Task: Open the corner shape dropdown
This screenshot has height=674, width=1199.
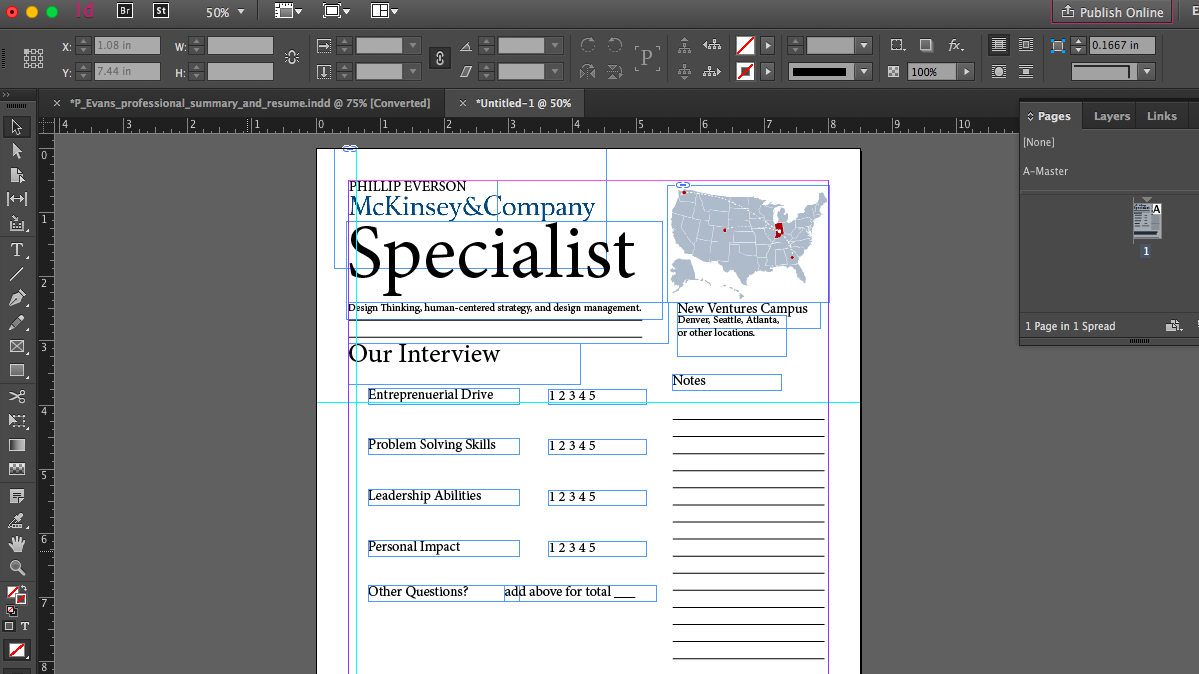Action: tap(1146, 71)
